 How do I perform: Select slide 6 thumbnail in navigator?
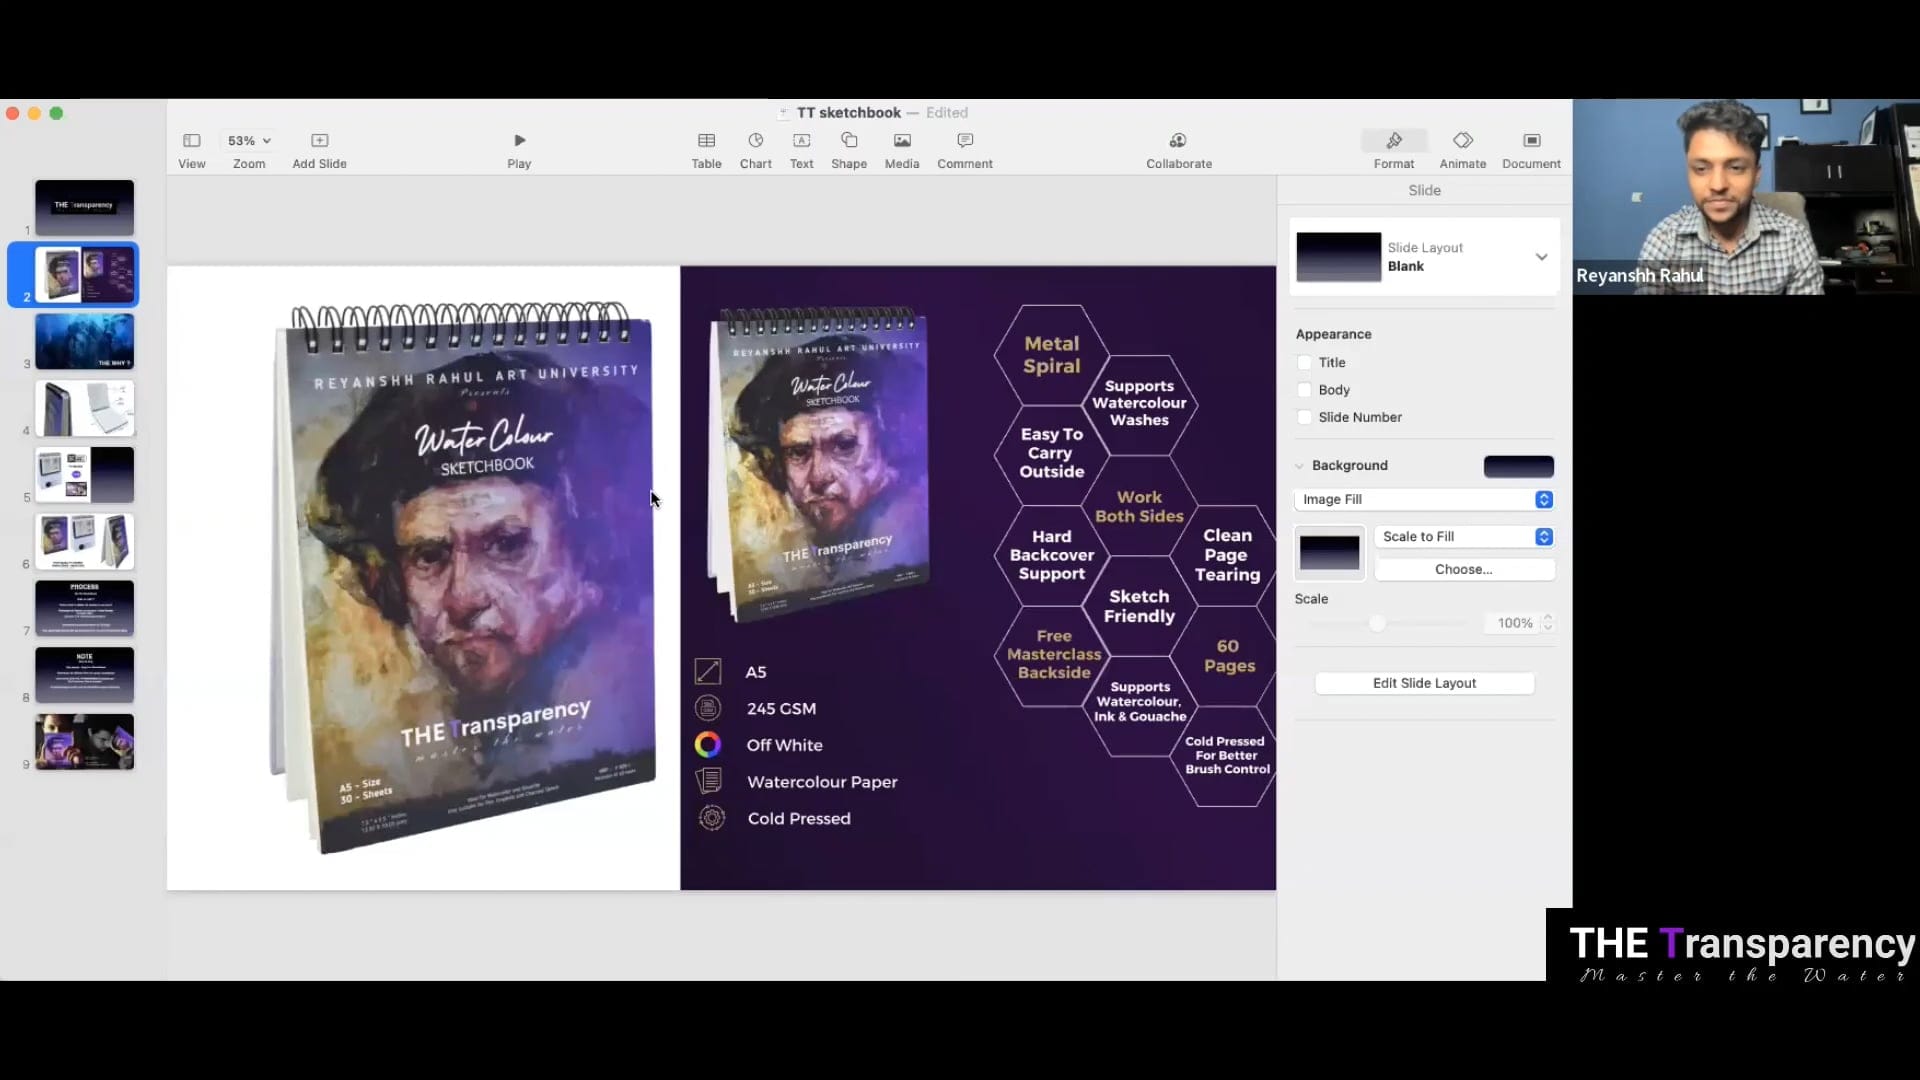pos(85,541)
